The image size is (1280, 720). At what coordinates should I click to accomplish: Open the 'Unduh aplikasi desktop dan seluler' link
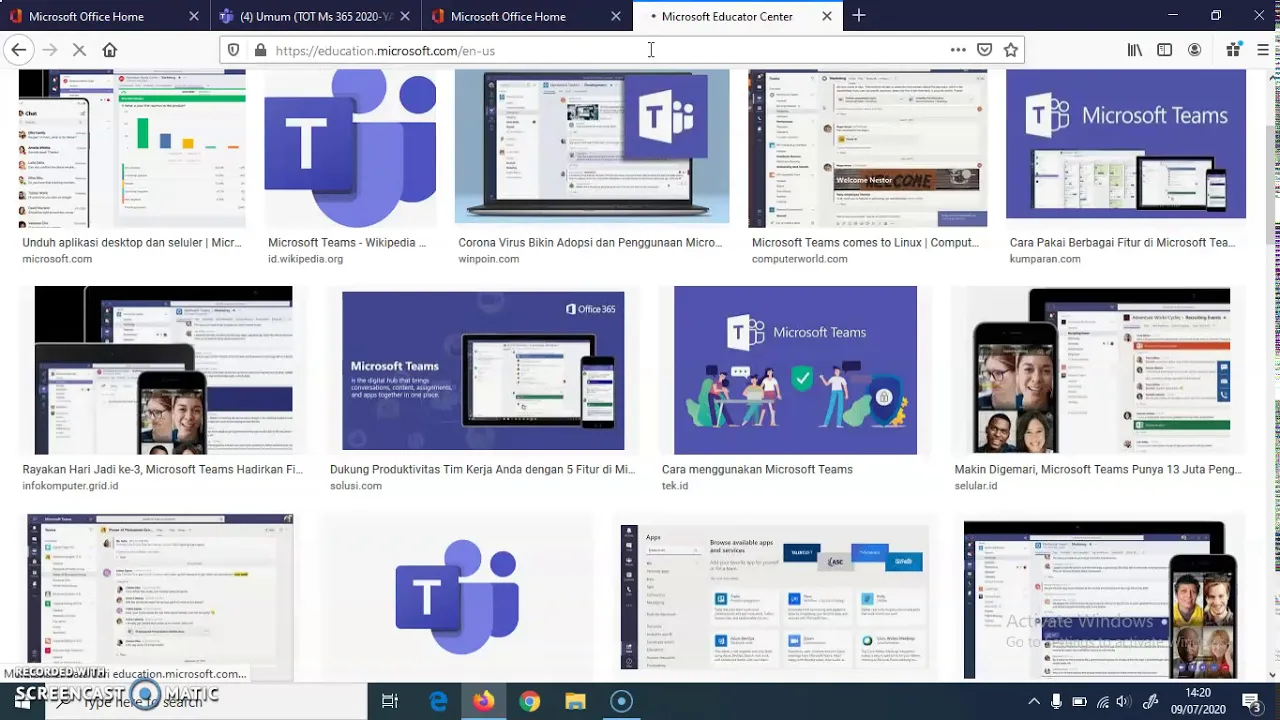[x=132, y=242]
